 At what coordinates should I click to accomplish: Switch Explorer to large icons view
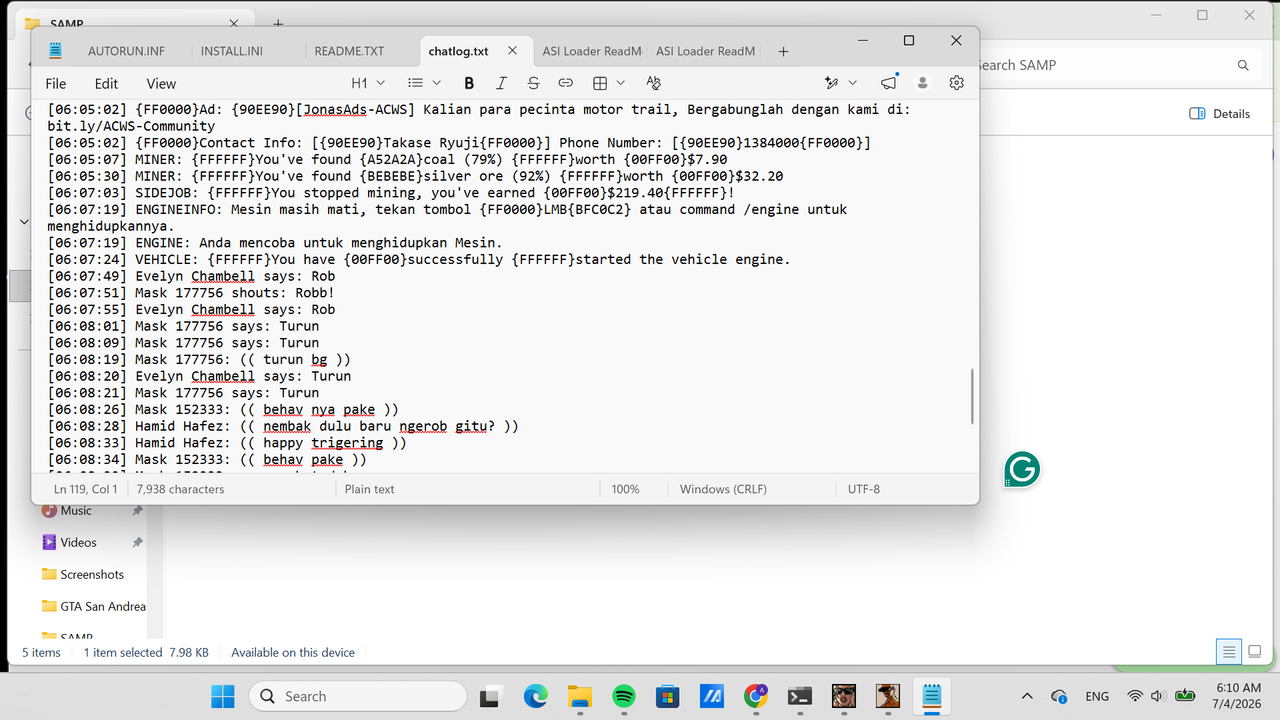1254,652
